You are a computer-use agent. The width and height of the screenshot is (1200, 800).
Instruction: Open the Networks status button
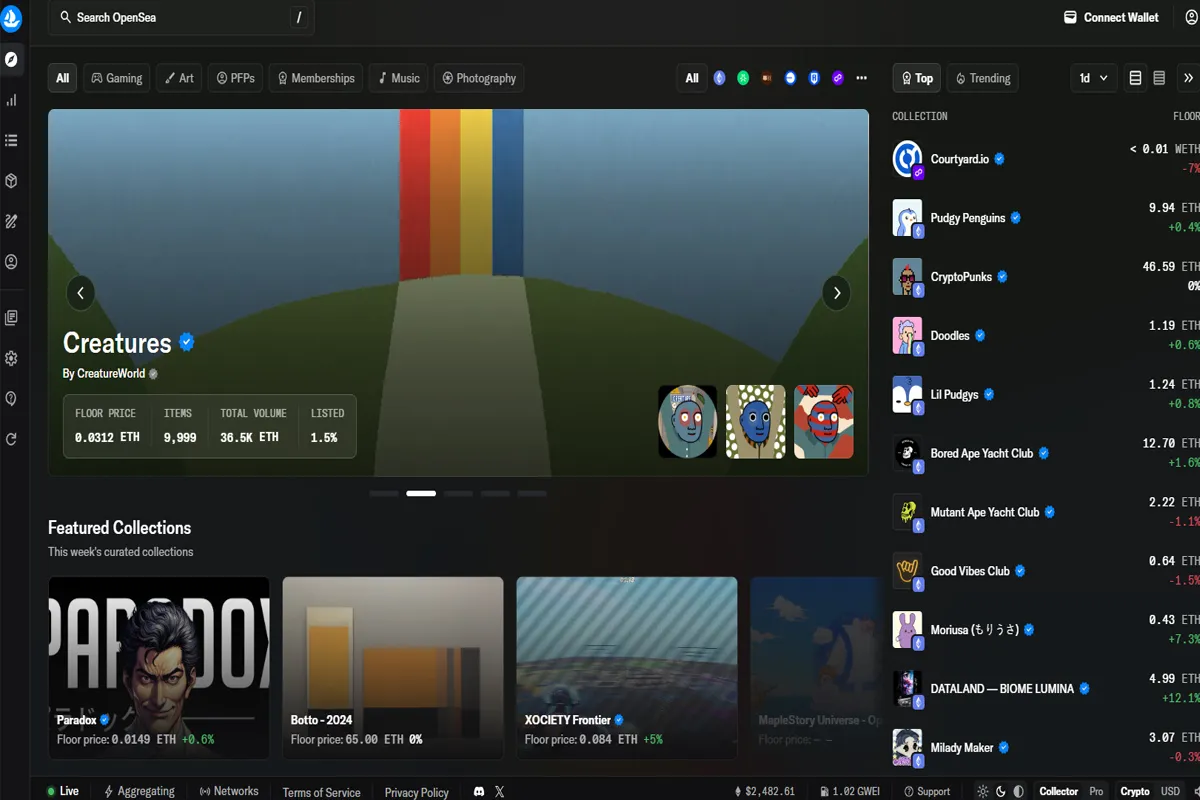coord(229,791)
